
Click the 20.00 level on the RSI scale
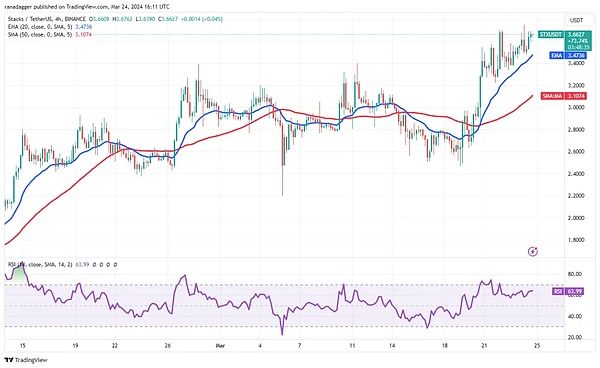pos(575,337)
